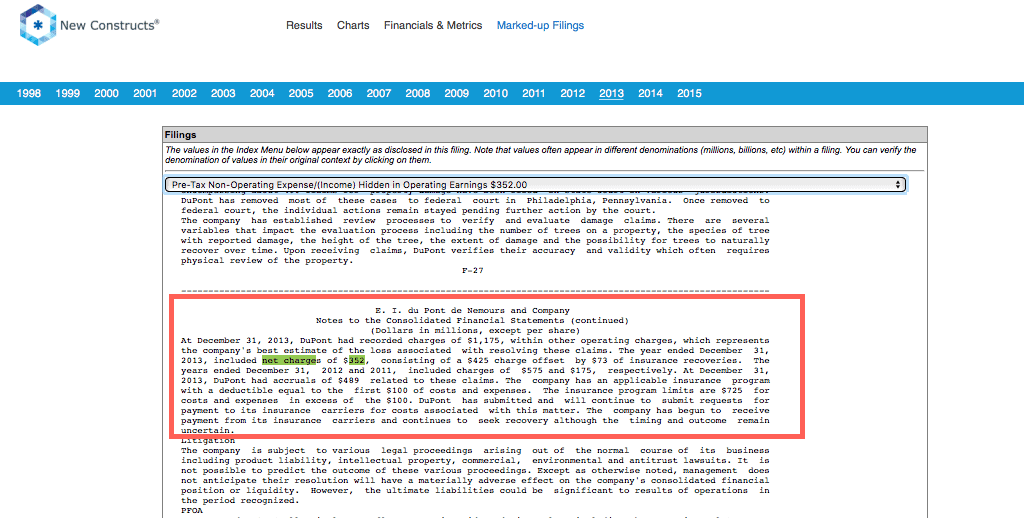Select the 2011 year tab
1024x518 pixels.
click(534, 93)
